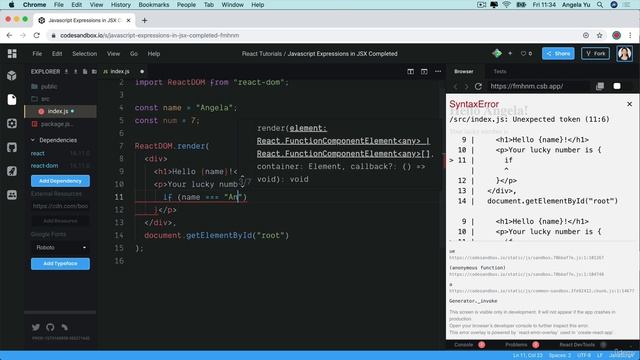The height and width of the screenshot is (360, 640).
Task: Click the user avatar in top right
Action: click(624, 53)
